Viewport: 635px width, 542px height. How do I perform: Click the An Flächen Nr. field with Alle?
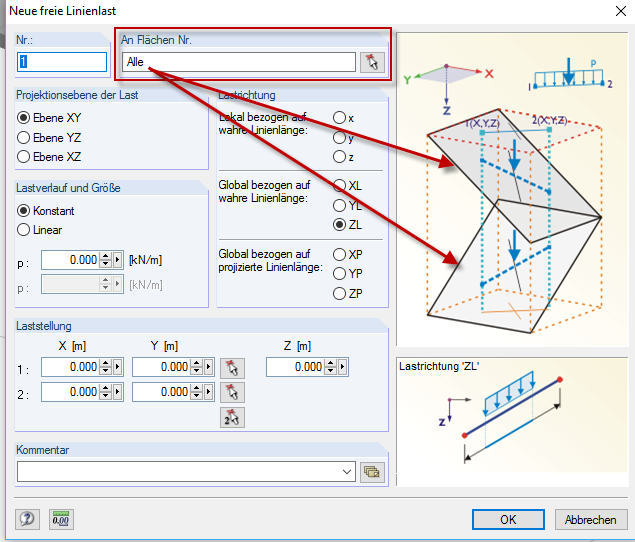pos(239,62)
